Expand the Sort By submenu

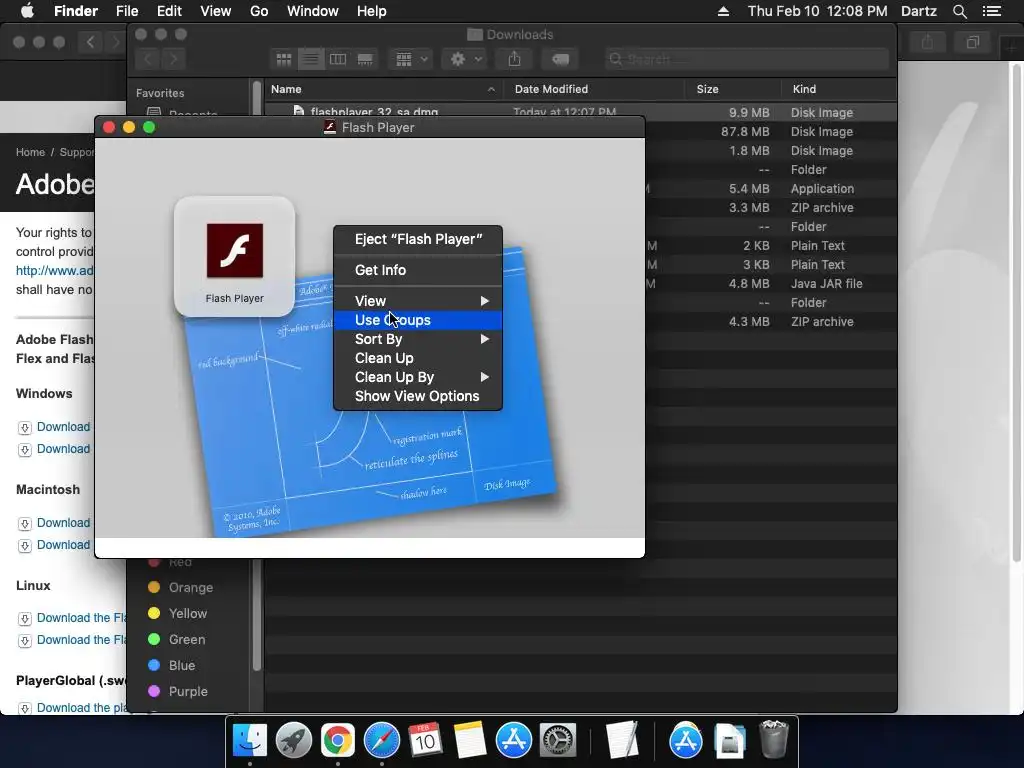coord(418,339)
